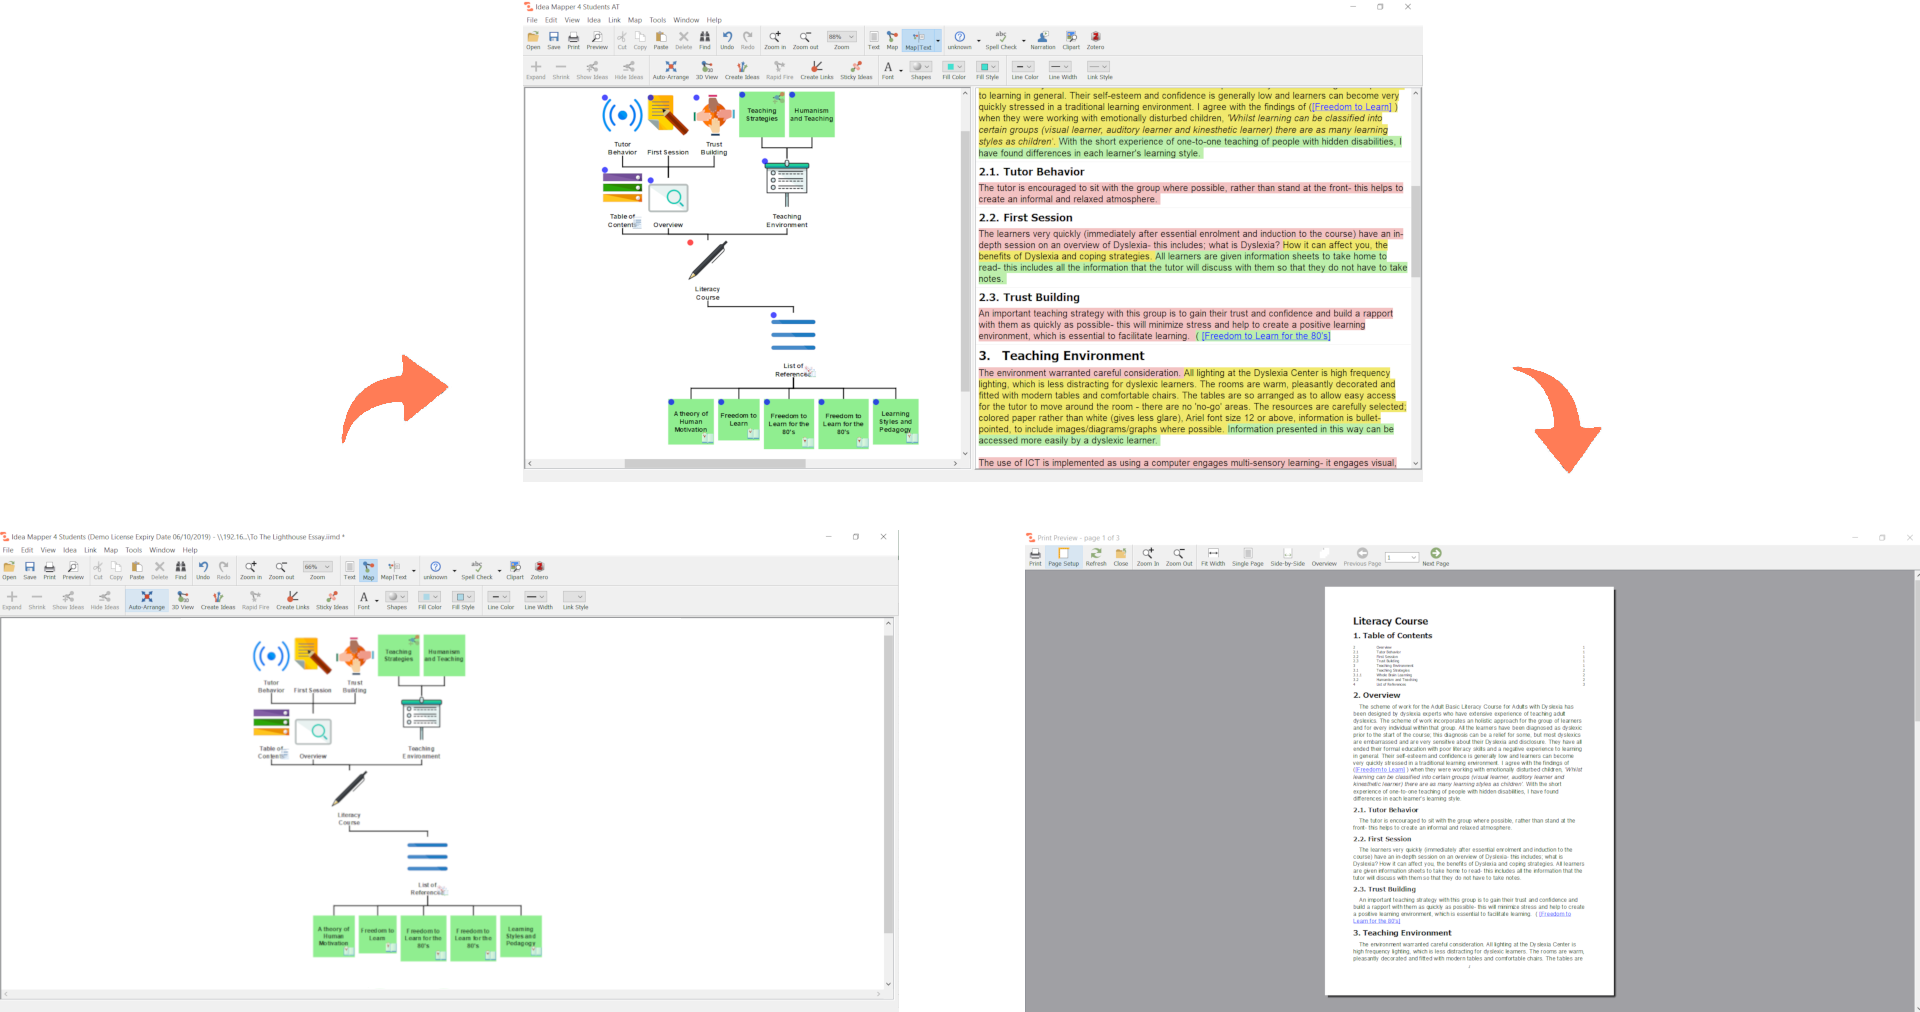This screenshot has width=1920, height=1012.
Task: Toggle Map|Text view in the Idea Mapper AT window
Action: pyautogui.click(x=918, y=40)
